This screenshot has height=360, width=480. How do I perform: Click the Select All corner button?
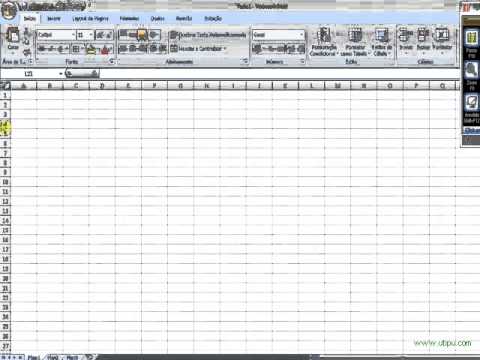tap(6, 86)
